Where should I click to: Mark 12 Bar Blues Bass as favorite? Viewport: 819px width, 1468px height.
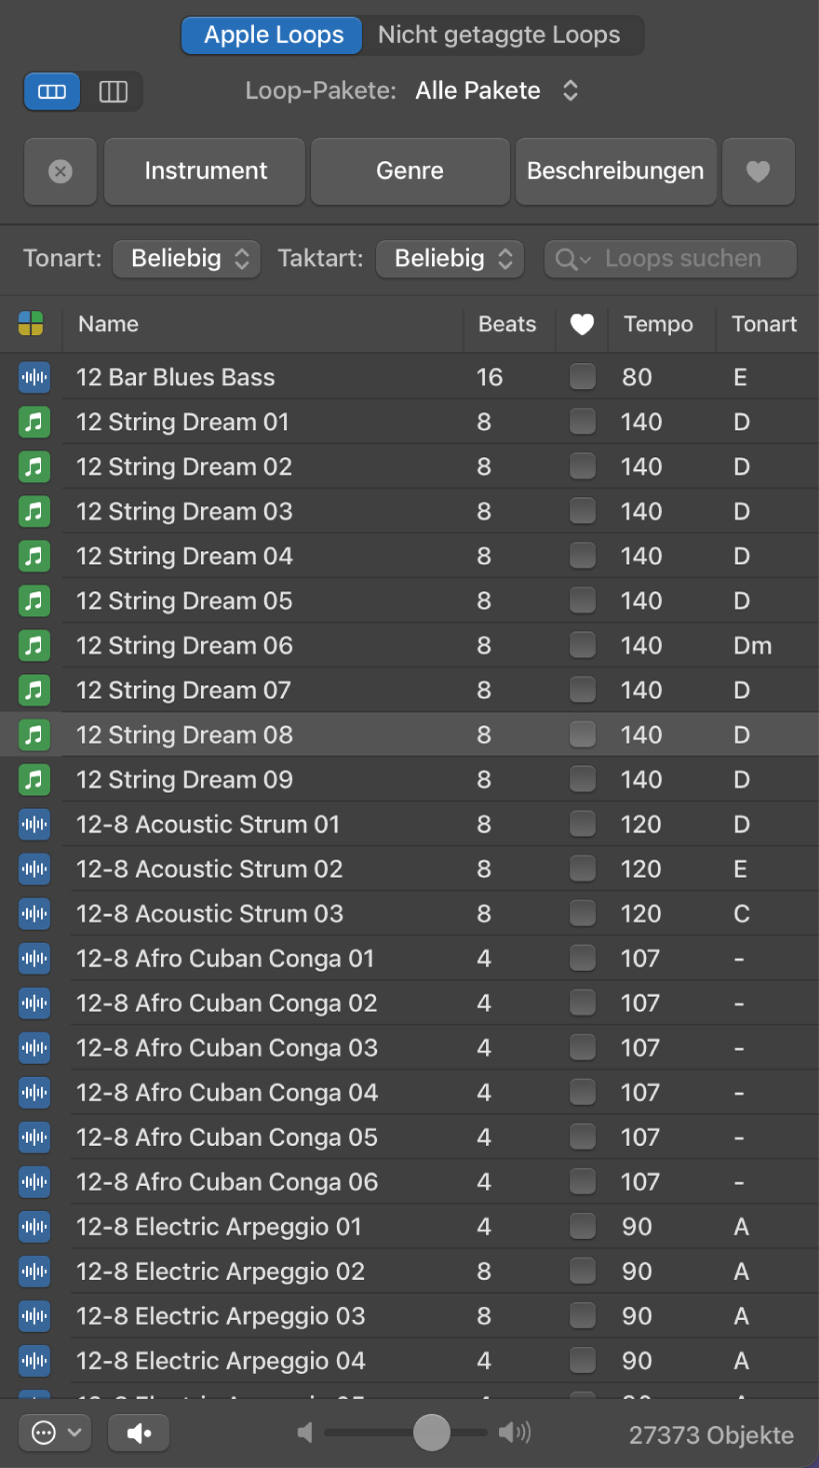[x=582, y=377]
